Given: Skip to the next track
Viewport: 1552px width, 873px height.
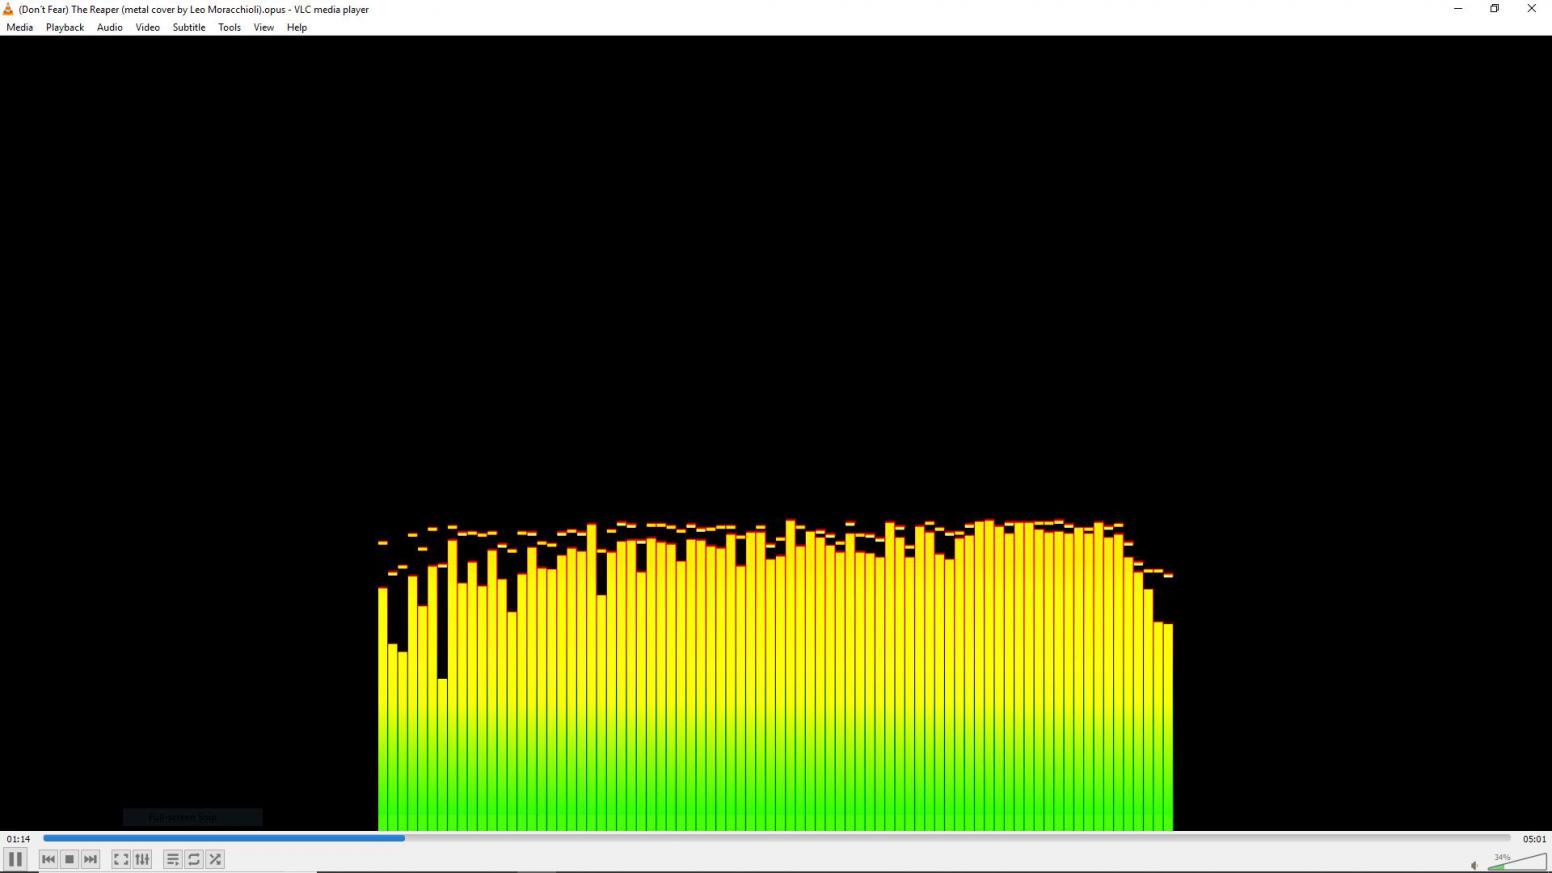Looking at the screenshot, I should (91, 859).
